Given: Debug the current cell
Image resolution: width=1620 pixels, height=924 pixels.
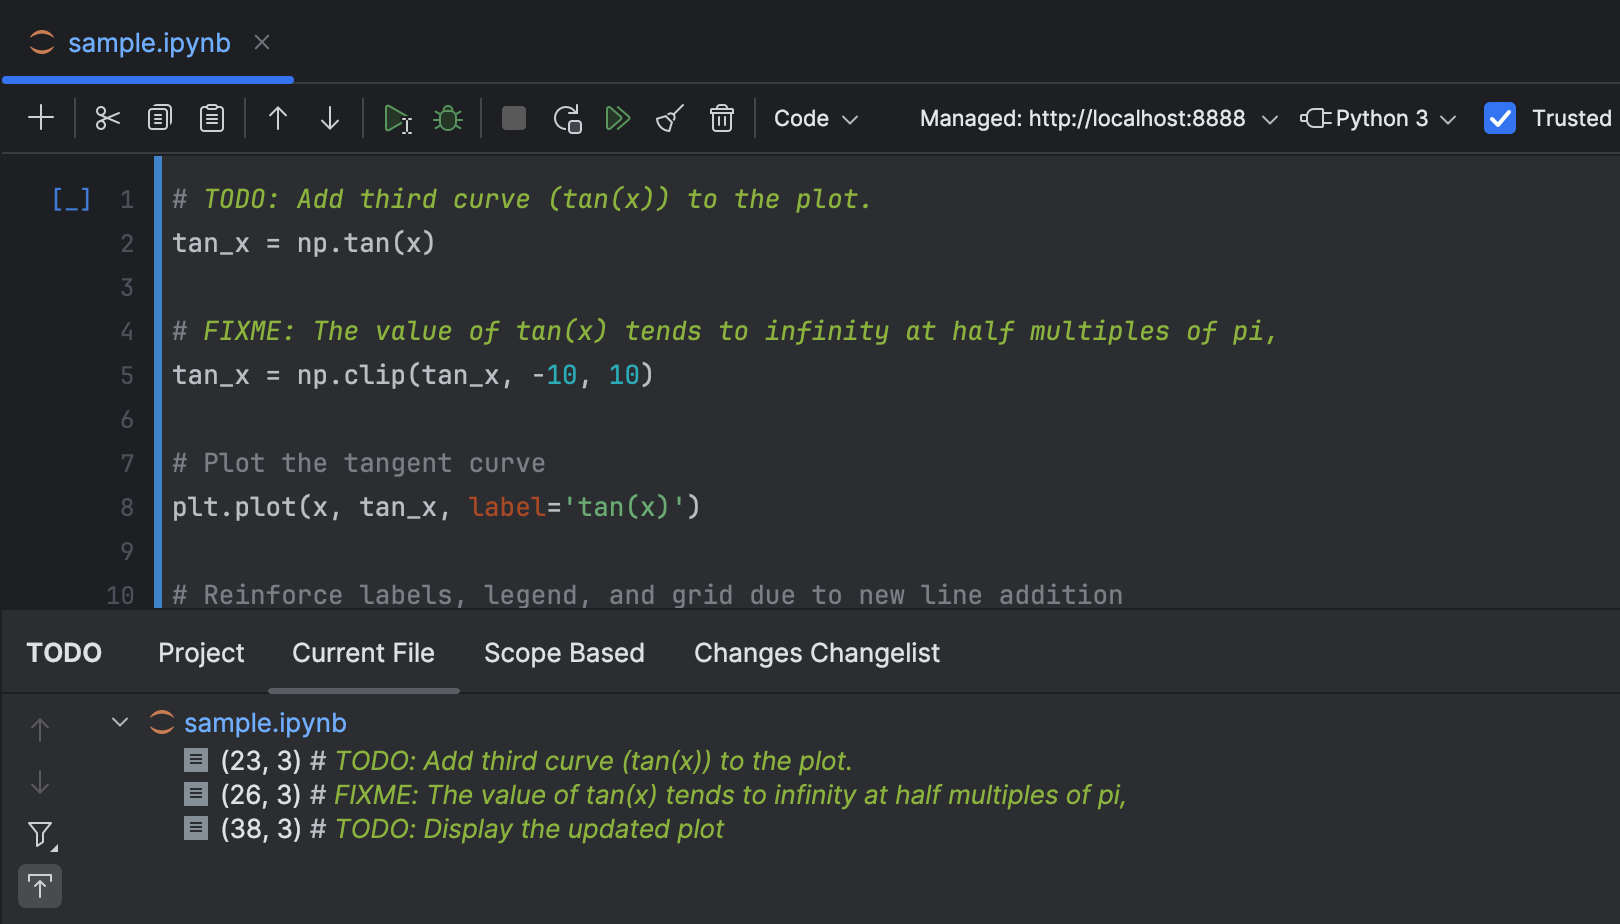Looking at the screenshot, I should coord(448,118).
